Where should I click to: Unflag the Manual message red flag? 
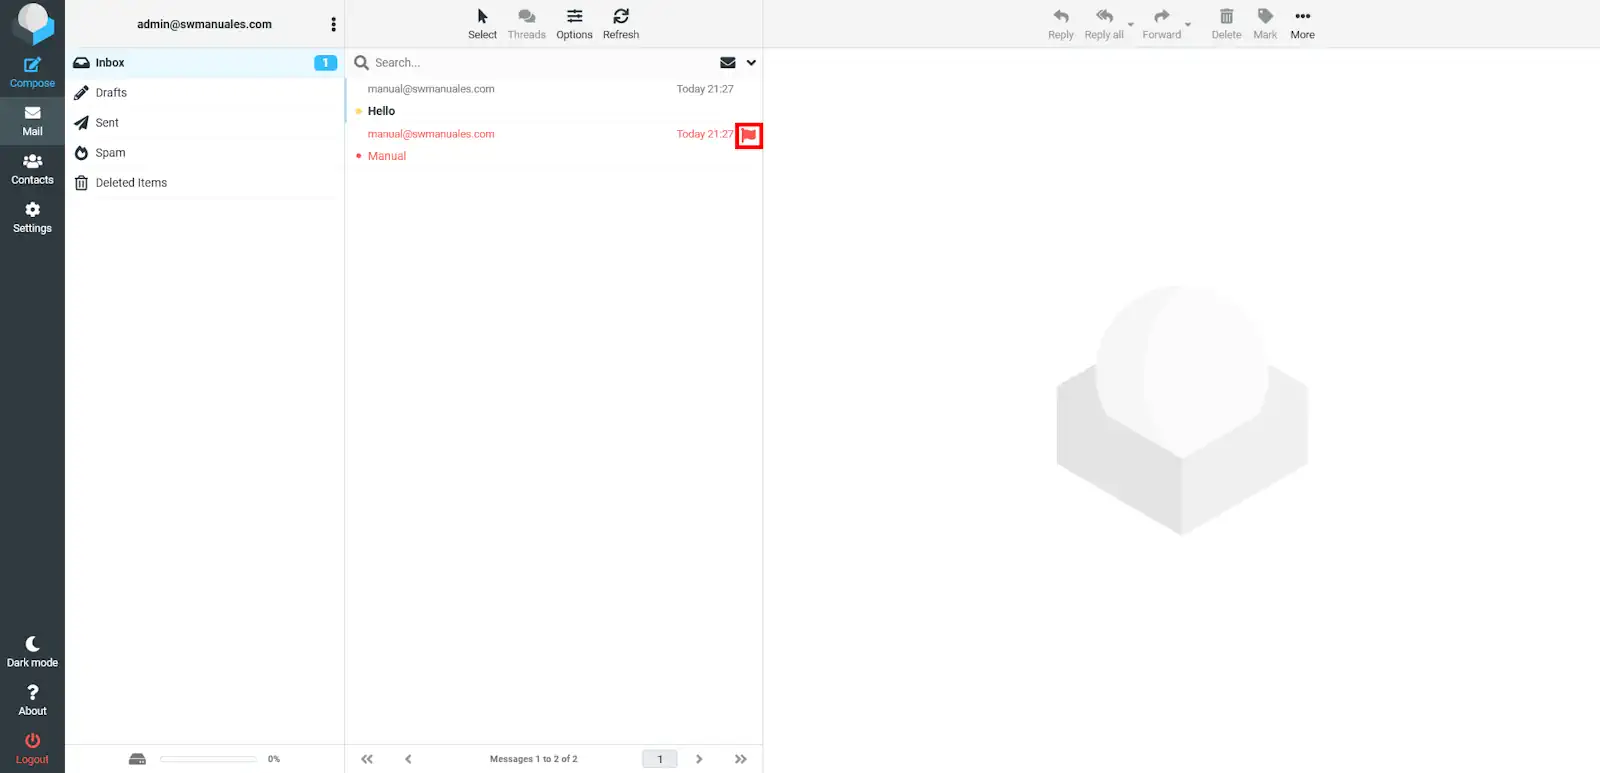pyautogui.click(x=749, y=135)
